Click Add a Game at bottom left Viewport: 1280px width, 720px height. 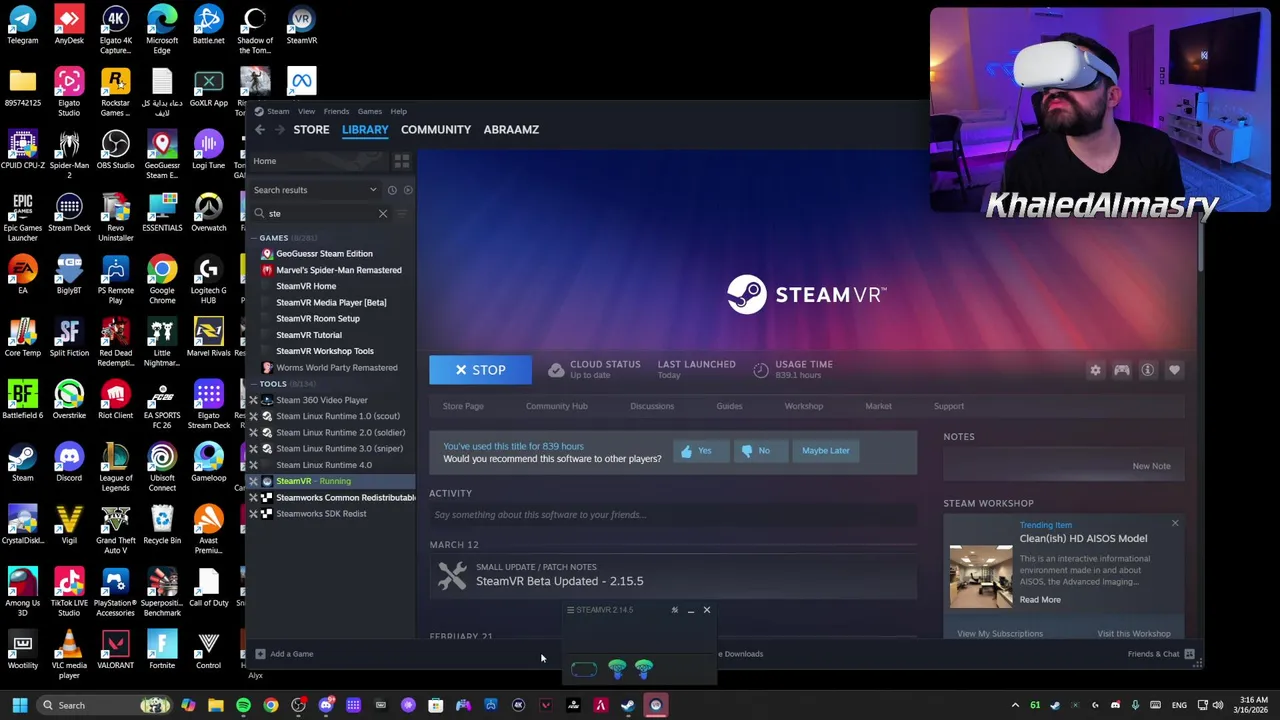click(x=284, y=654)
